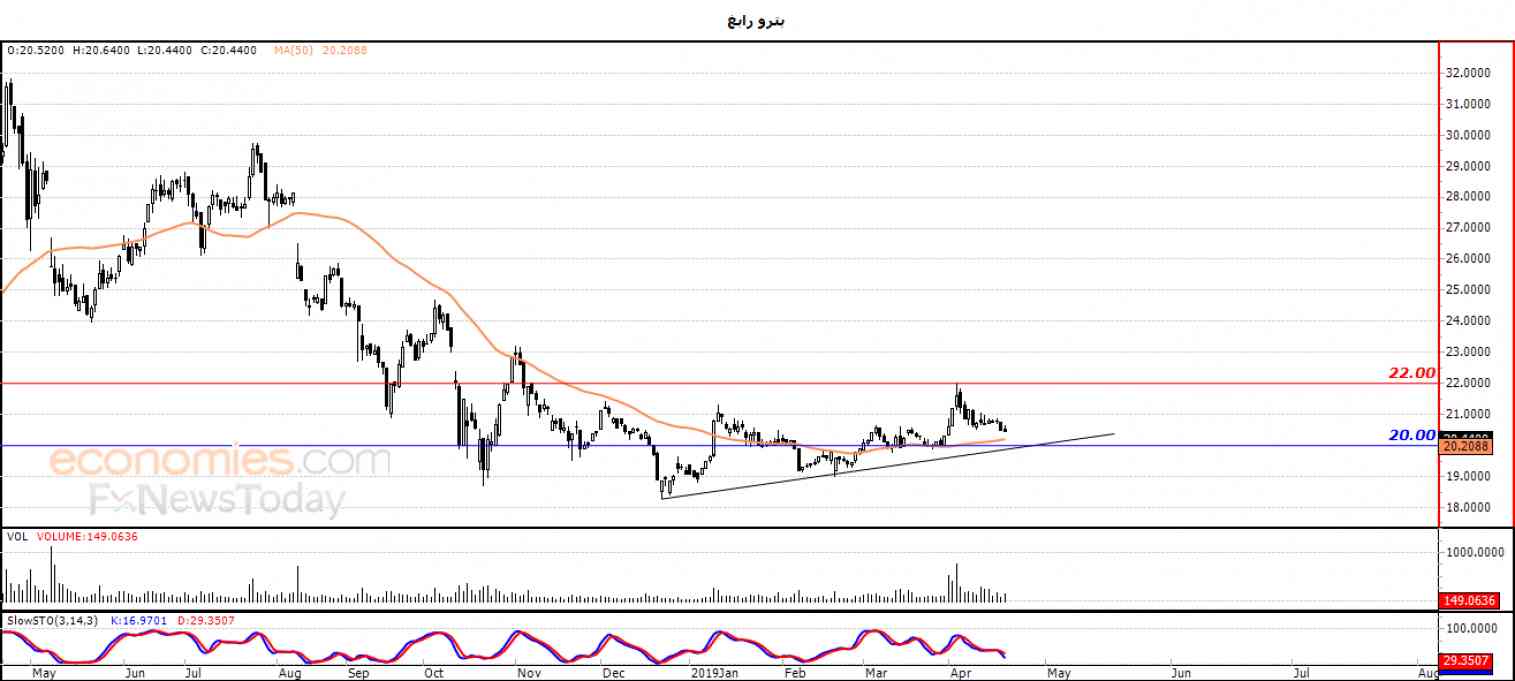Click the stochastic "K:16.9701" value

[141, 621]
